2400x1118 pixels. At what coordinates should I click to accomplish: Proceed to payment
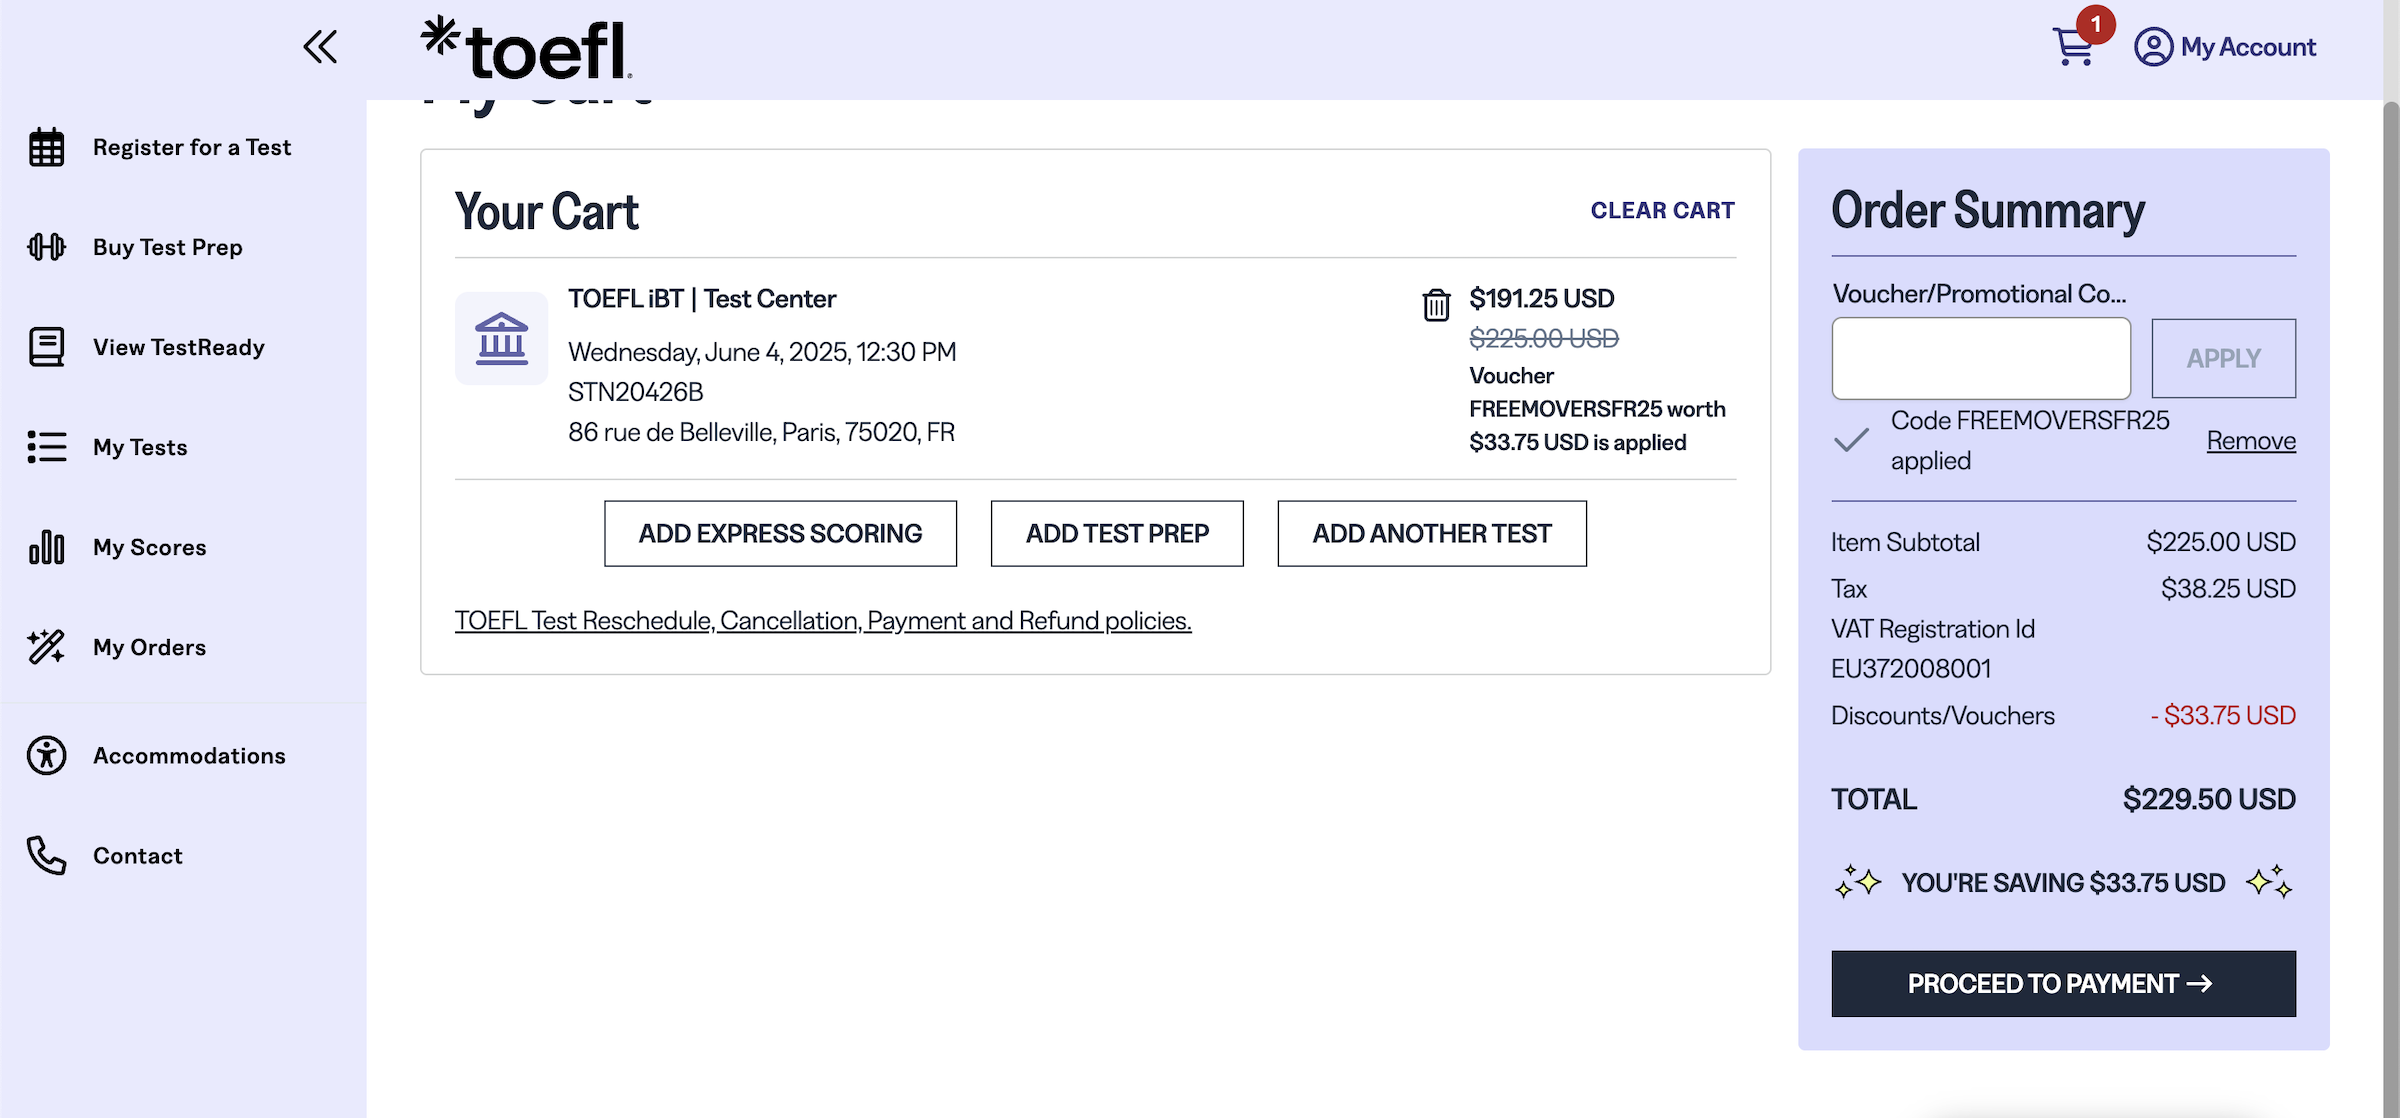point(2063,984)
